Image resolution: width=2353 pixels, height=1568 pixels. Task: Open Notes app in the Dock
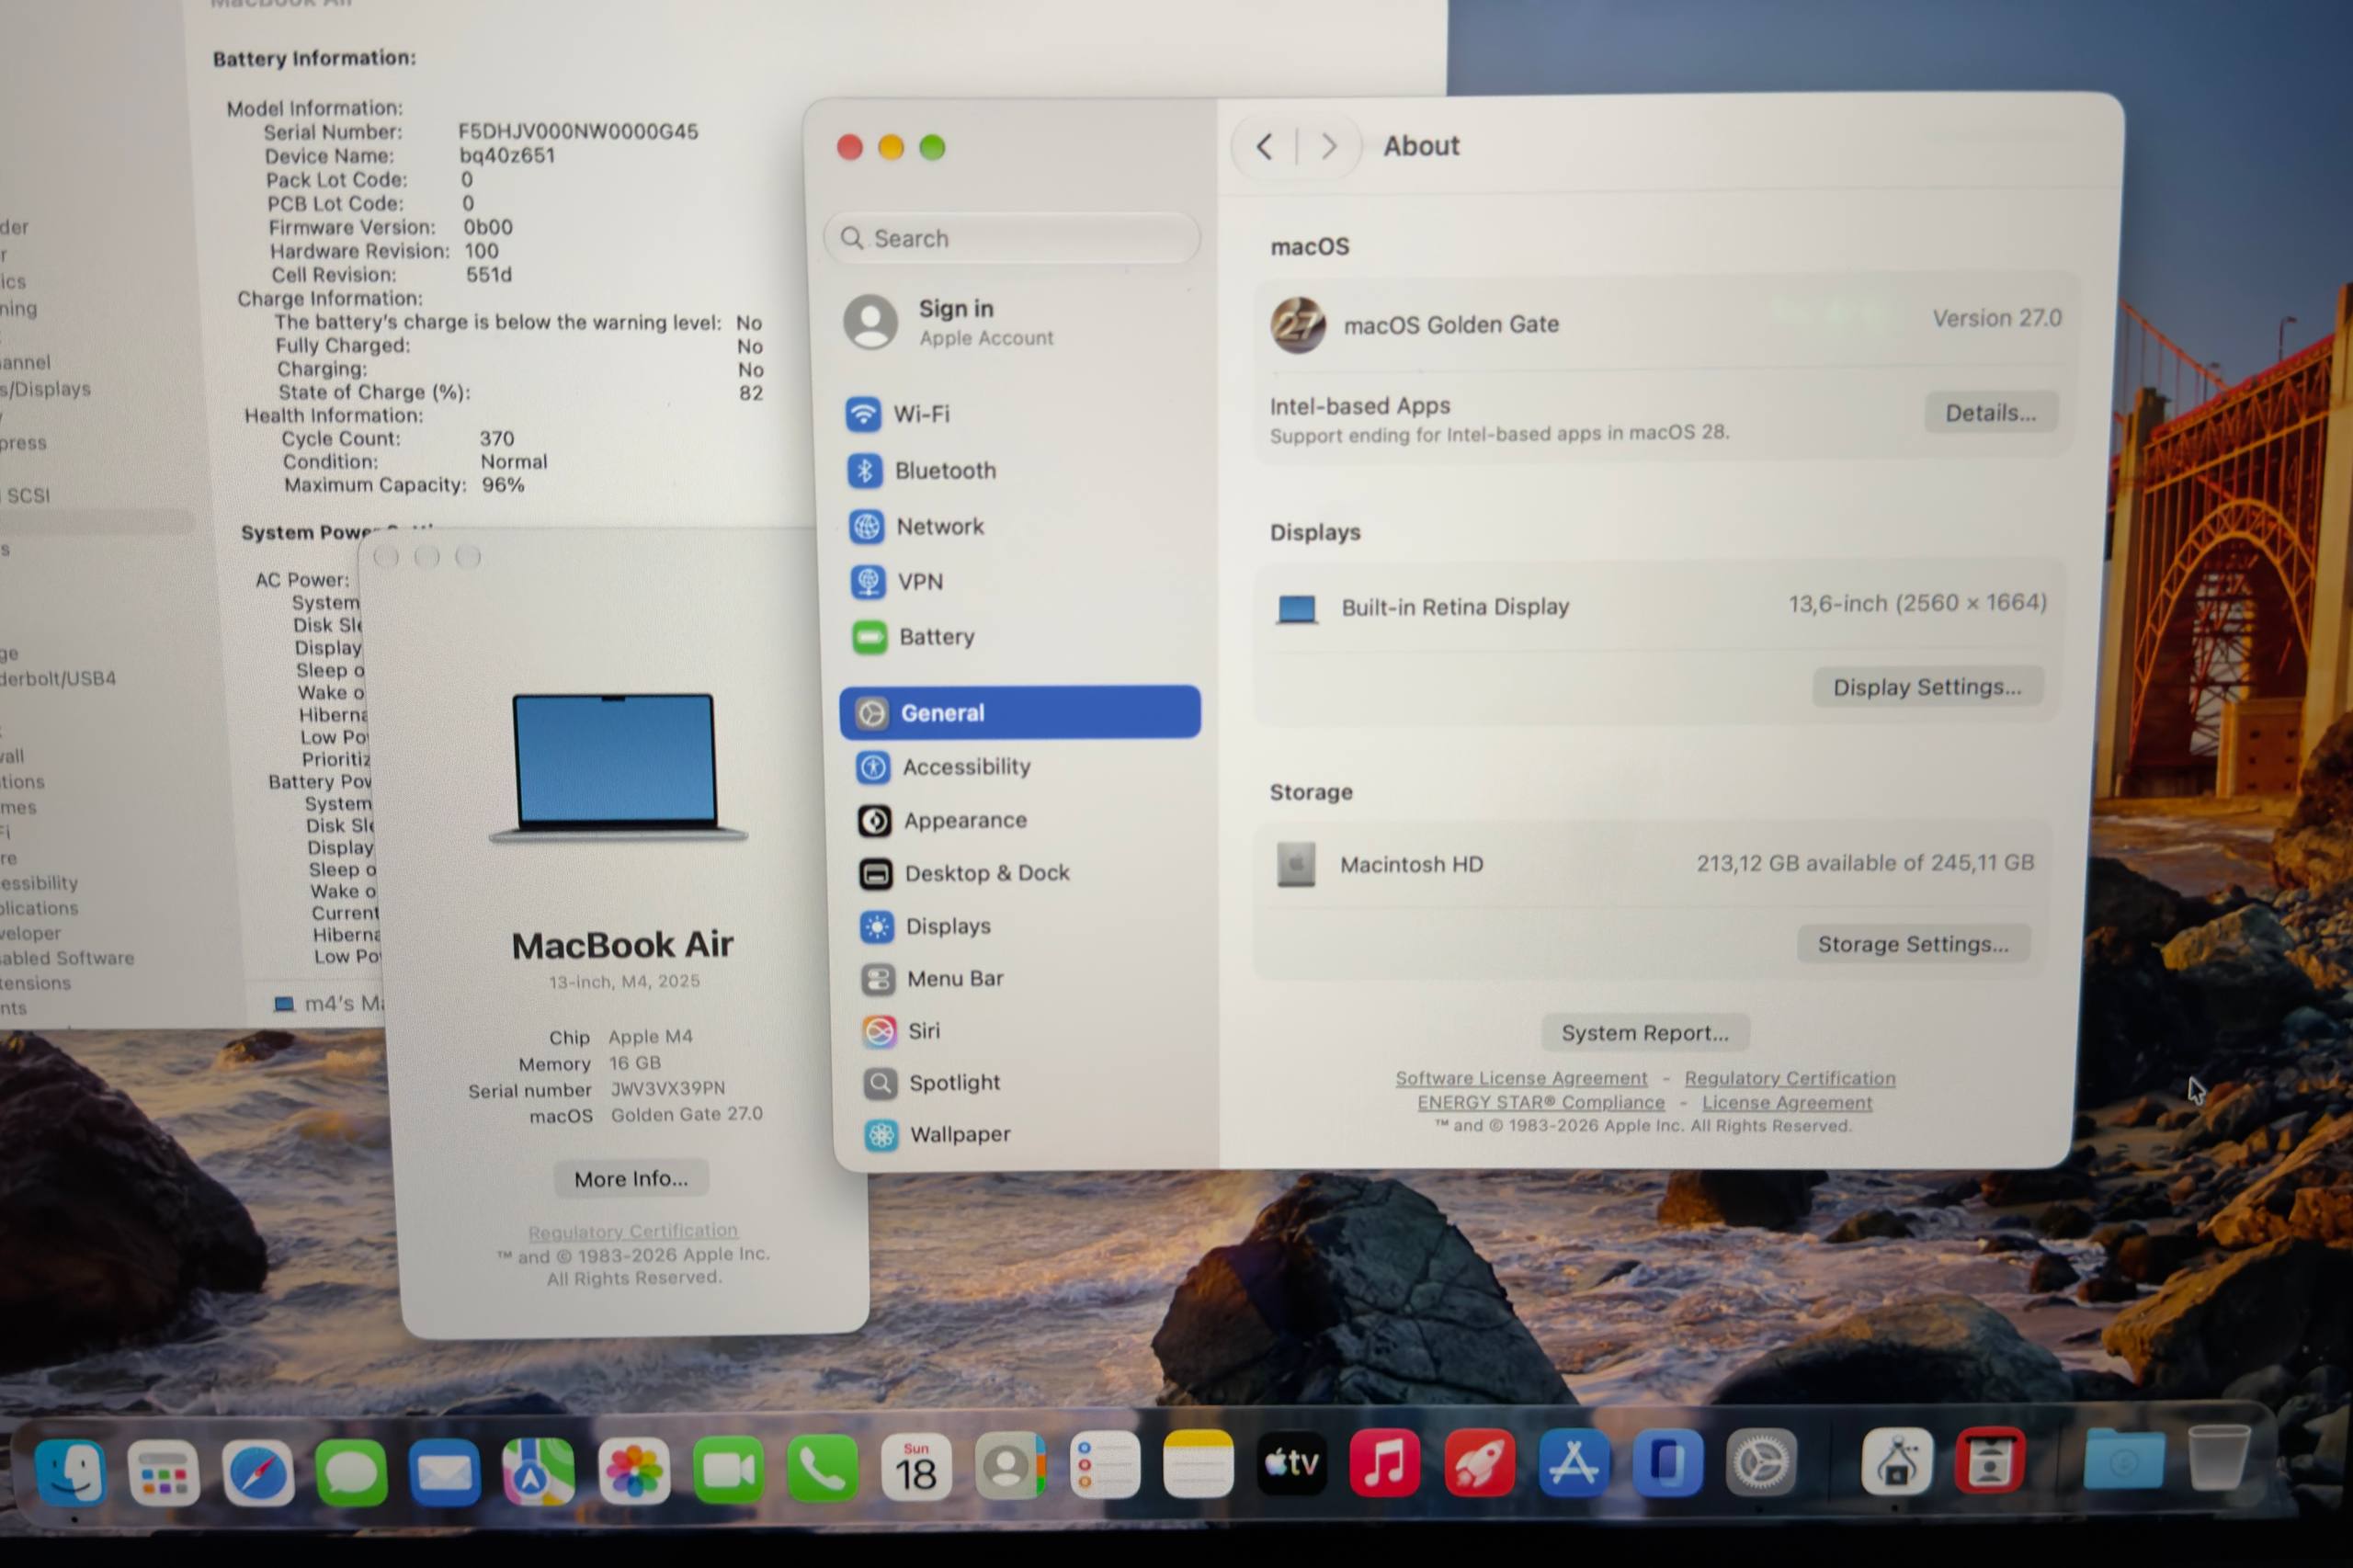point(1197,1465)
